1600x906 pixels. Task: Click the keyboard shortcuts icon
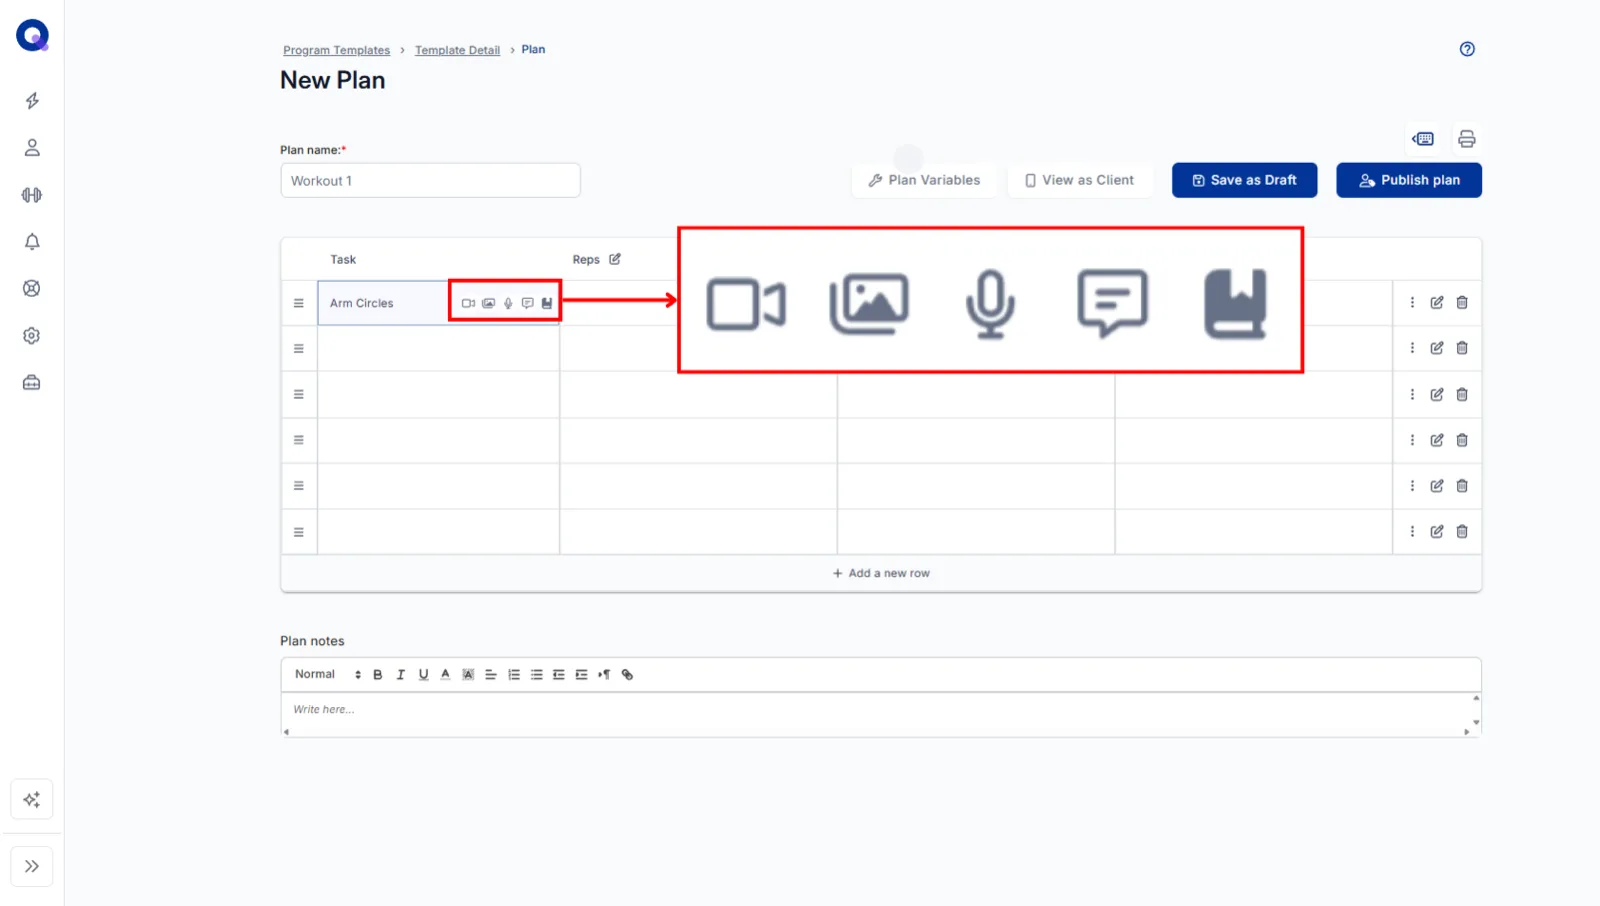[x=1423, y=139]
